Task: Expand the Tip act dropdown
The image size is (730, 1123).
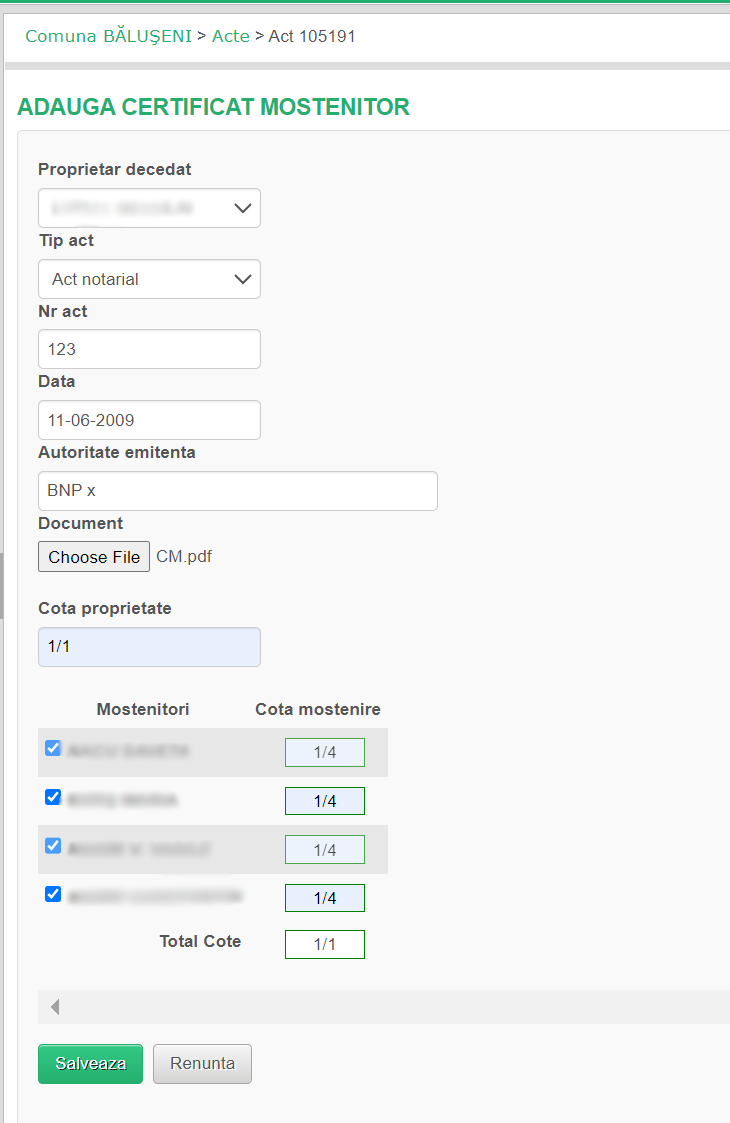Action: (x=149, y=279)
